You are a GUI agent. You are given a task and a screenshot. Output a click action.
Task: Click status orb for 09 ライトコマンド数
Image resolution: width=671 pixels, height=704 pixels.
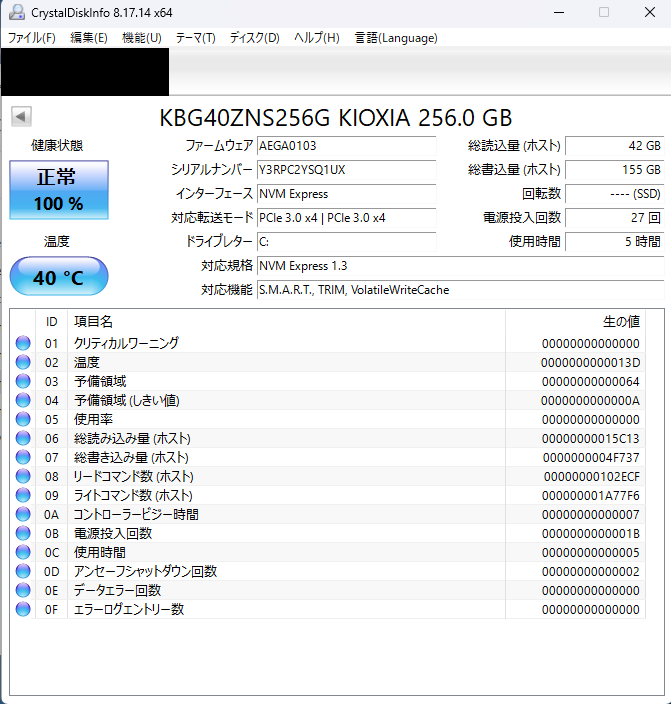point(23,495)
